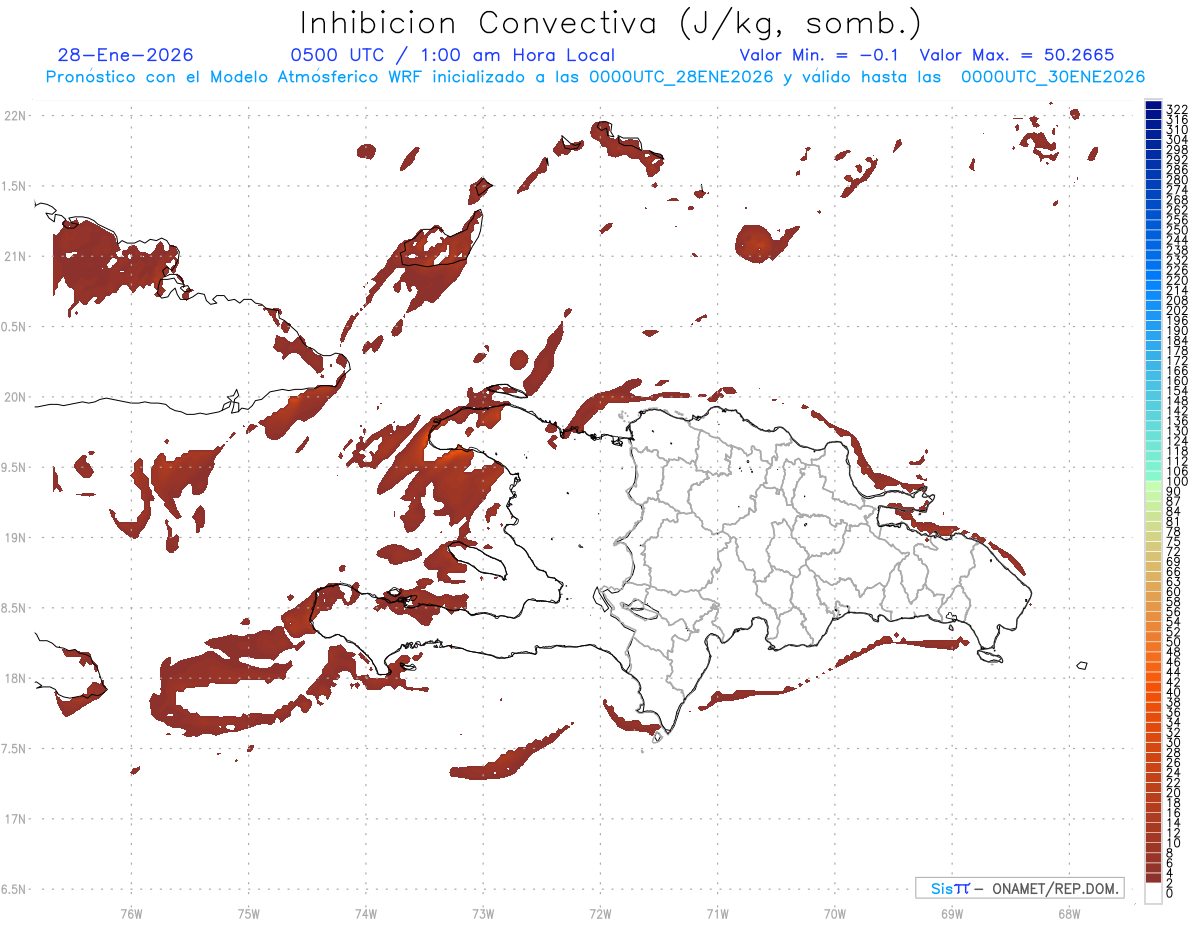The image size is (1200, 927).
Task: Click the '0500 UTC / 1:00 am Hora Local' text
Action: pyautogui.click(x=452, y=56)
